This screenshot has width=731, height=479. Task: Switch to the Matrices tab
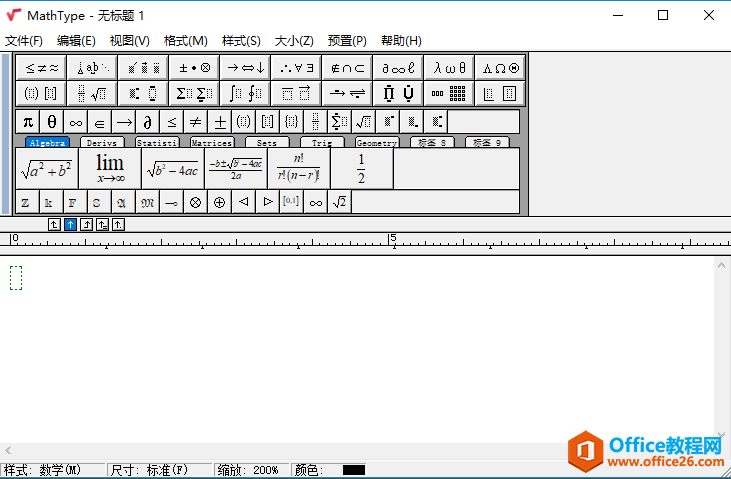[211, 143]
